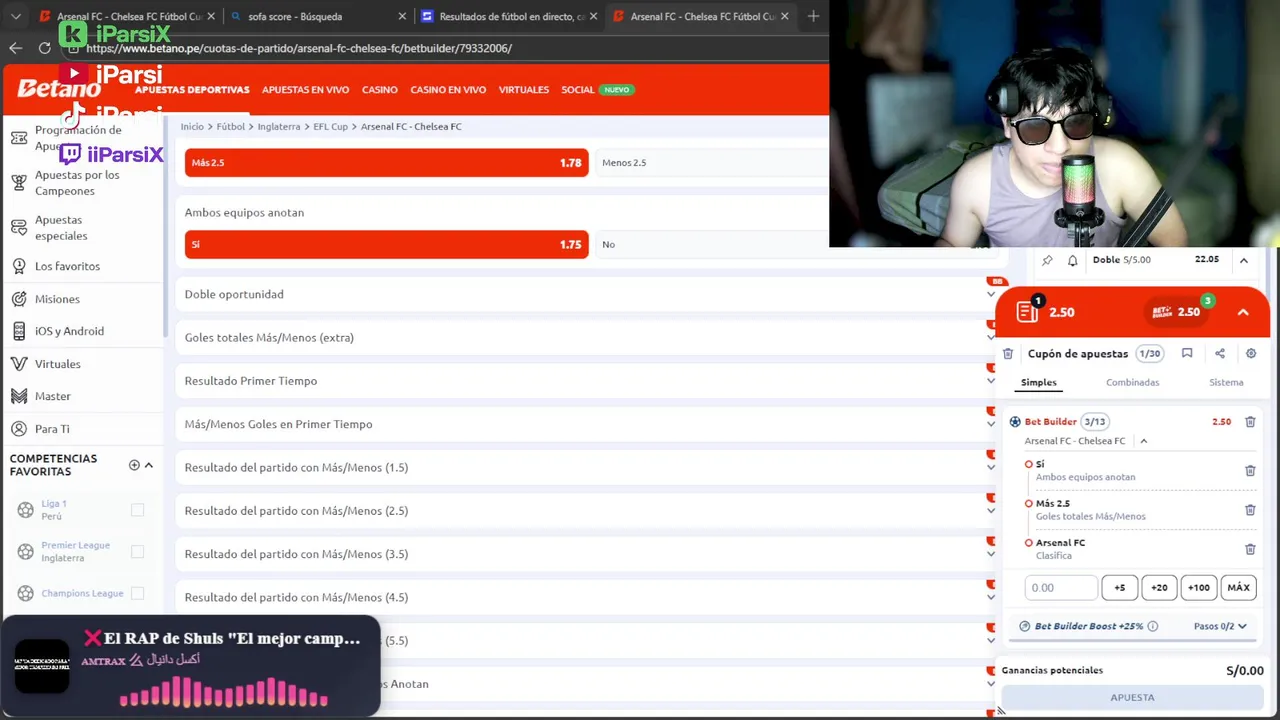Switch to Sistema tab in coupon
The width and height of the screenshot is (1280, 720).
pyautogui.click(x=1226, y=383)
